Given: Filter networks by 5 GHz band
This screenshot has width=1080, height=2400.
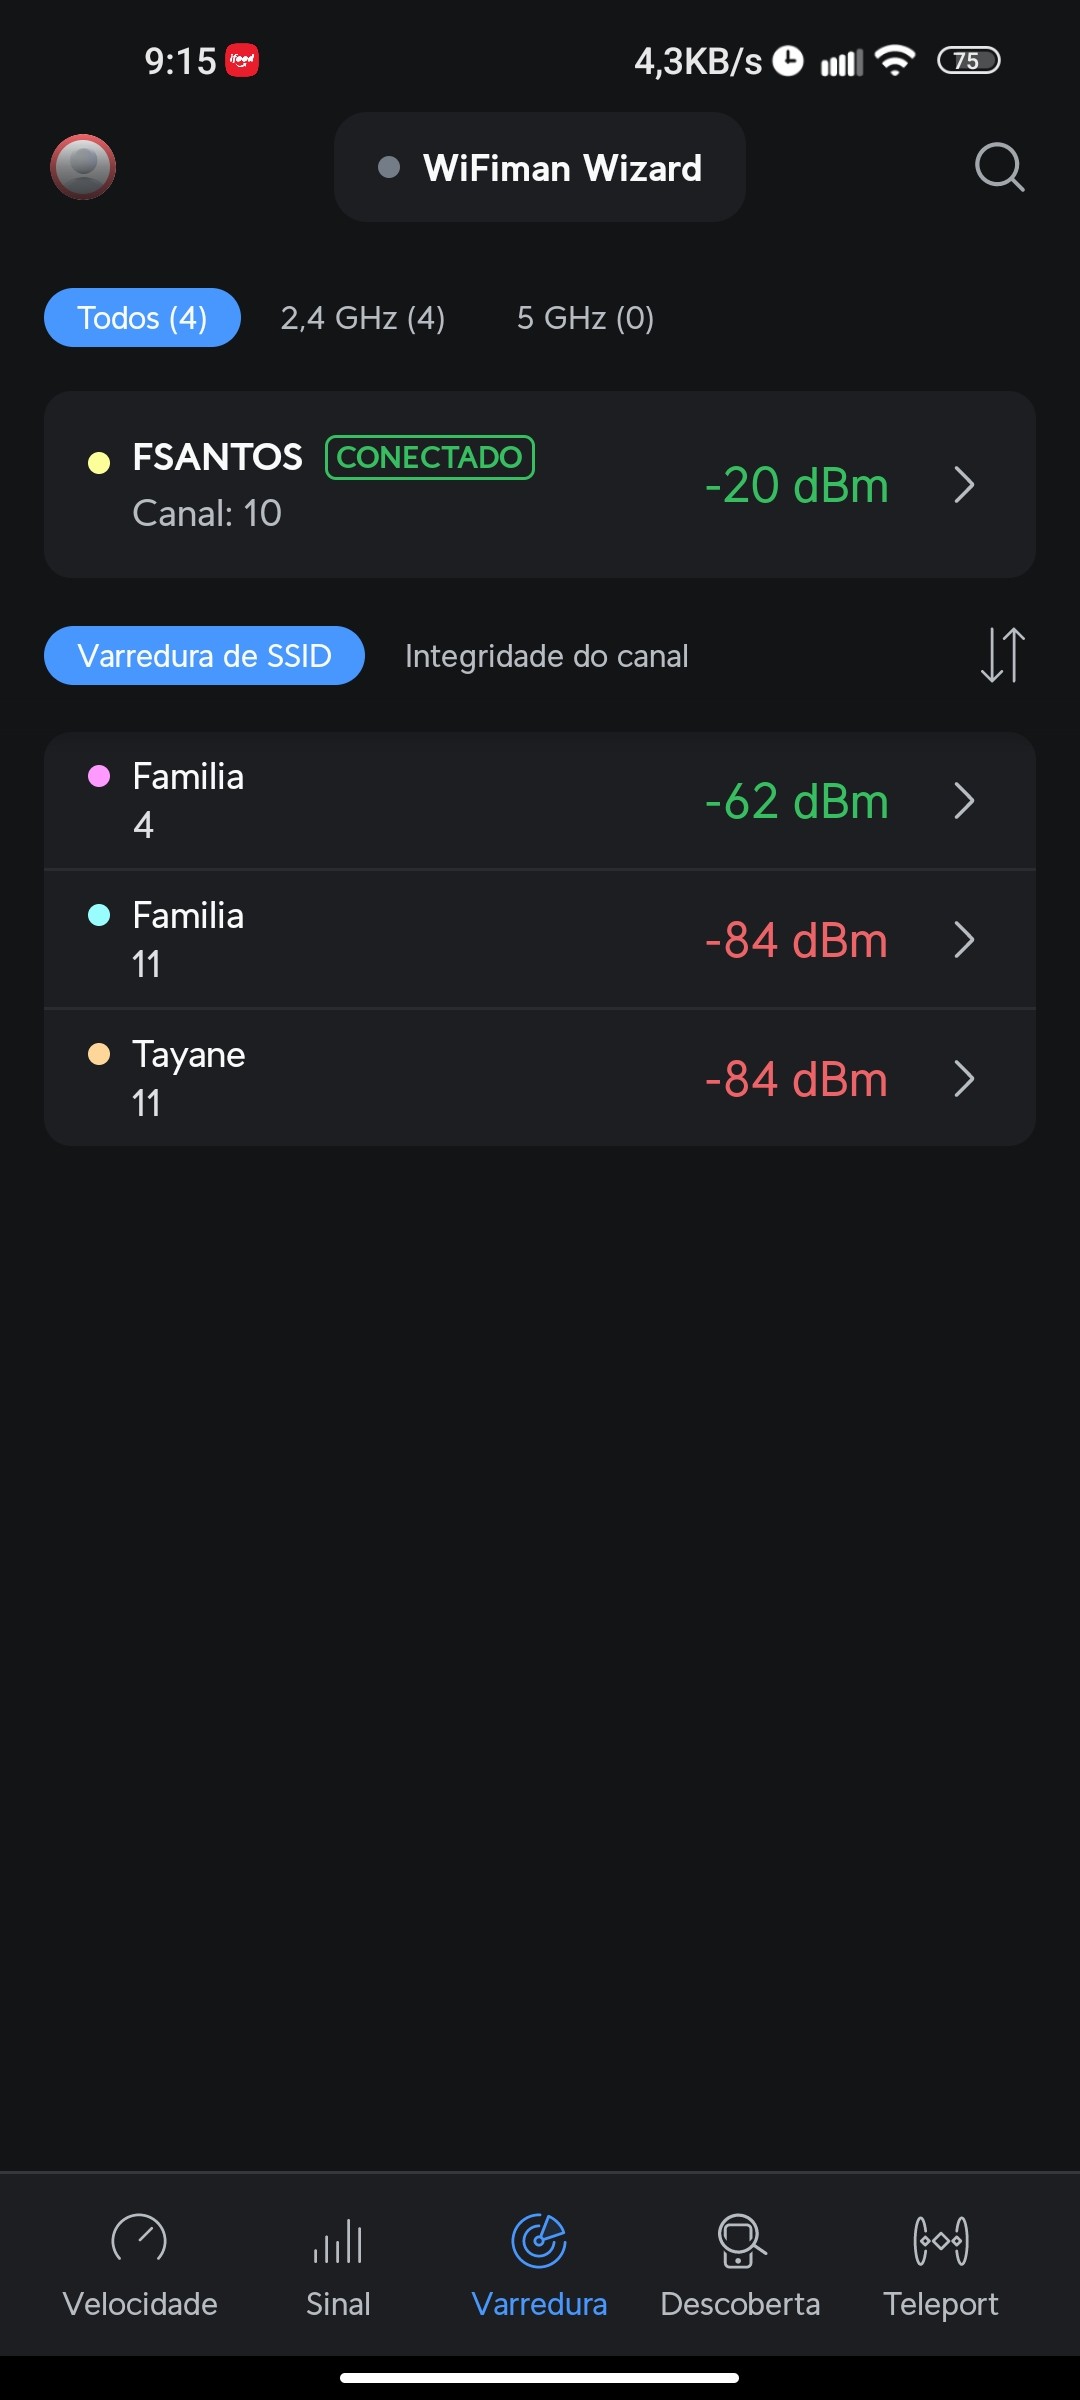Looking at the screenshot, I should (585, 318).
